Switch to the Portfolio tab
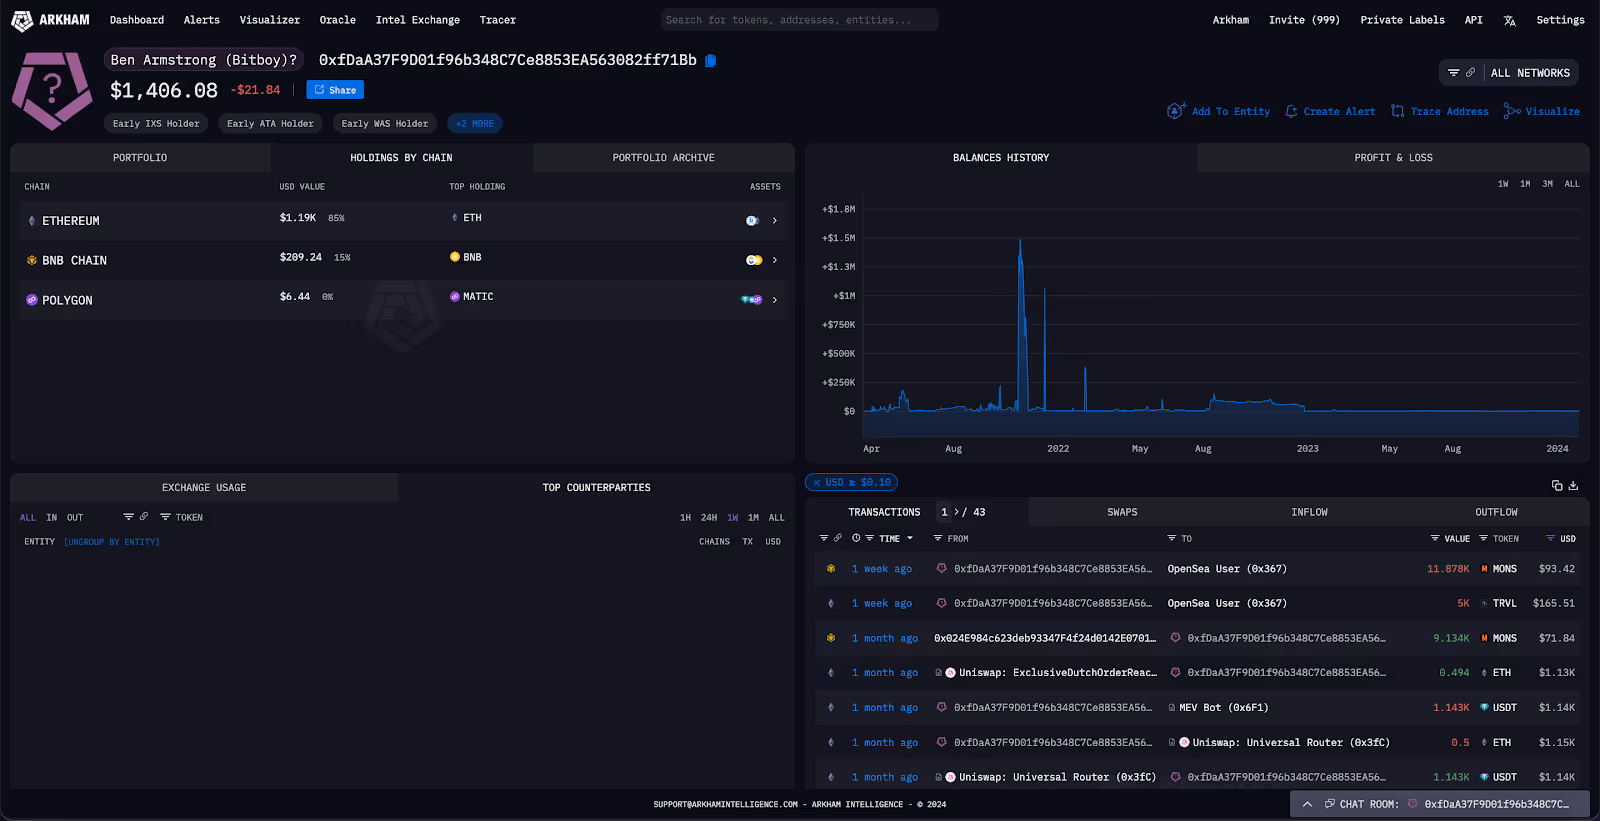The height and width of the screenshot is (821, 1600). click(140, 158)
